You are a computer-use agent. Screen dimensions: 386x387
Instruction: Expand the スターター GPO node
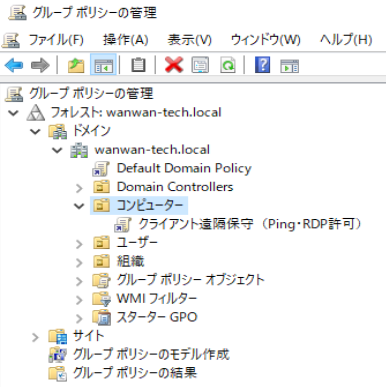click(x=79, y=319)
